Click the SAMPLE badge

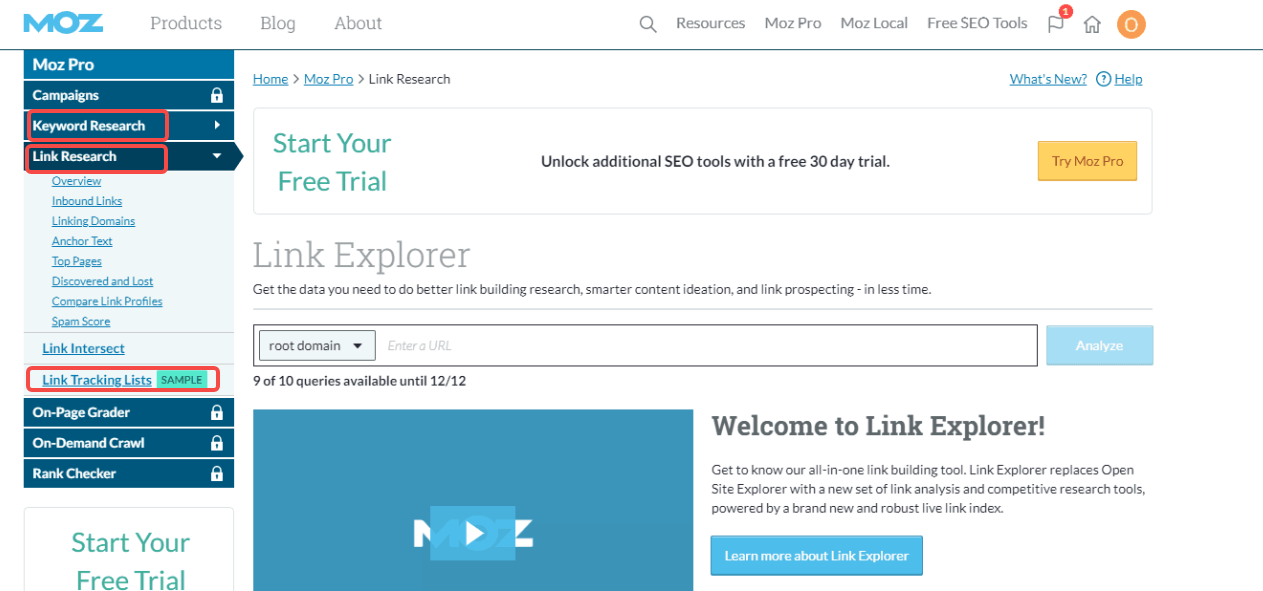(181, 380)
